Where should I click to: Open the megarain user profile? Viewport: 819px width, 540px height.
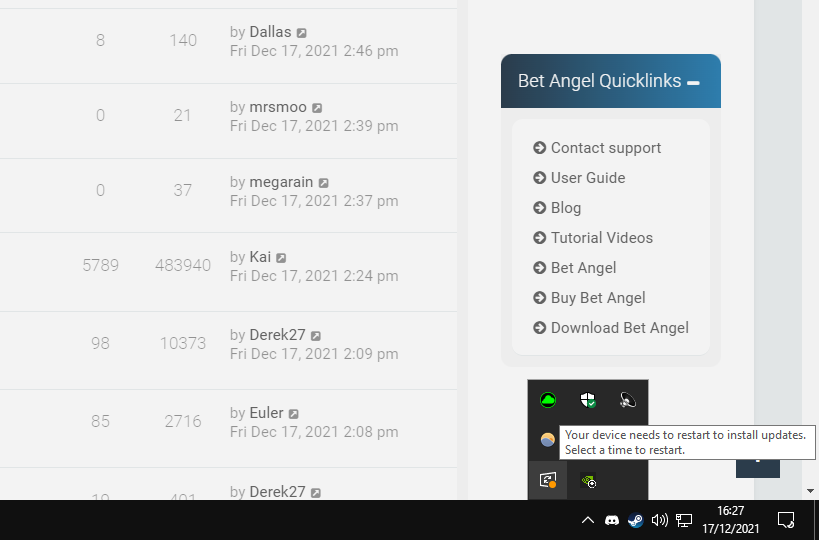coord(281,182)
